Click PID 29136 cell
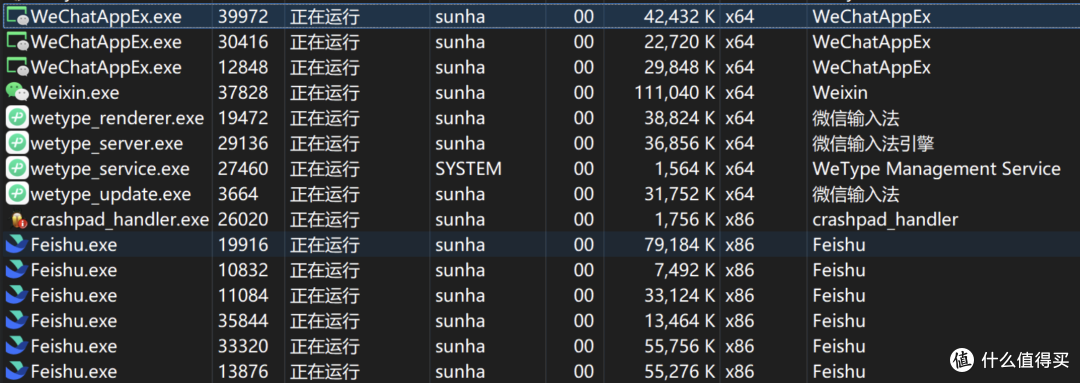This screenshot has height=383, width=1080. pos(242,143)
